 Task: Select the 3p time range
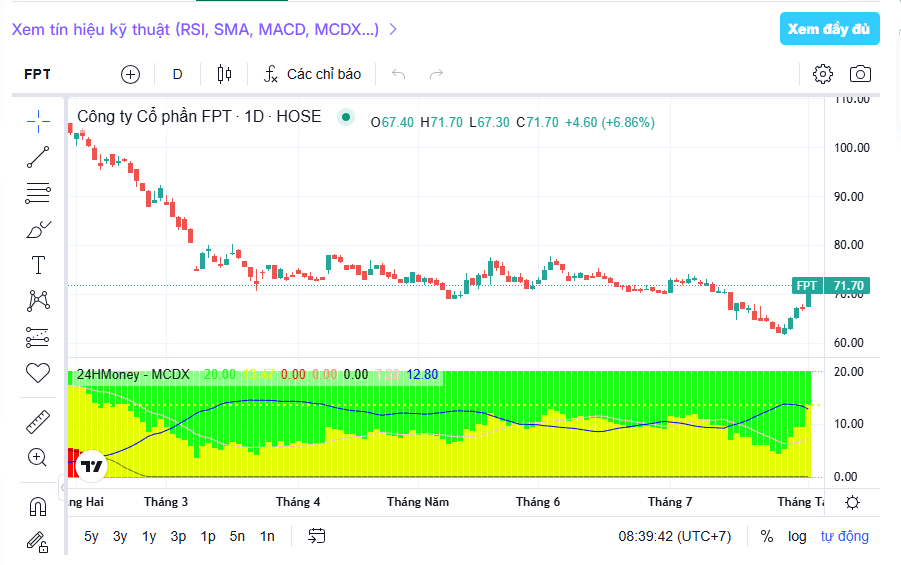coord(178,536)
